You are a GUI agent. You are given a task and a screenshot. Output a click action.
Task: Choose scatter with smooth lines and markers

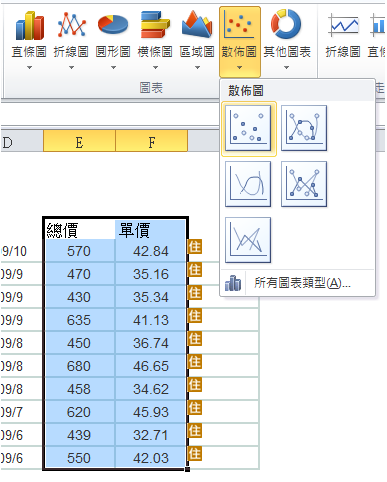click(x=304, y=128)
